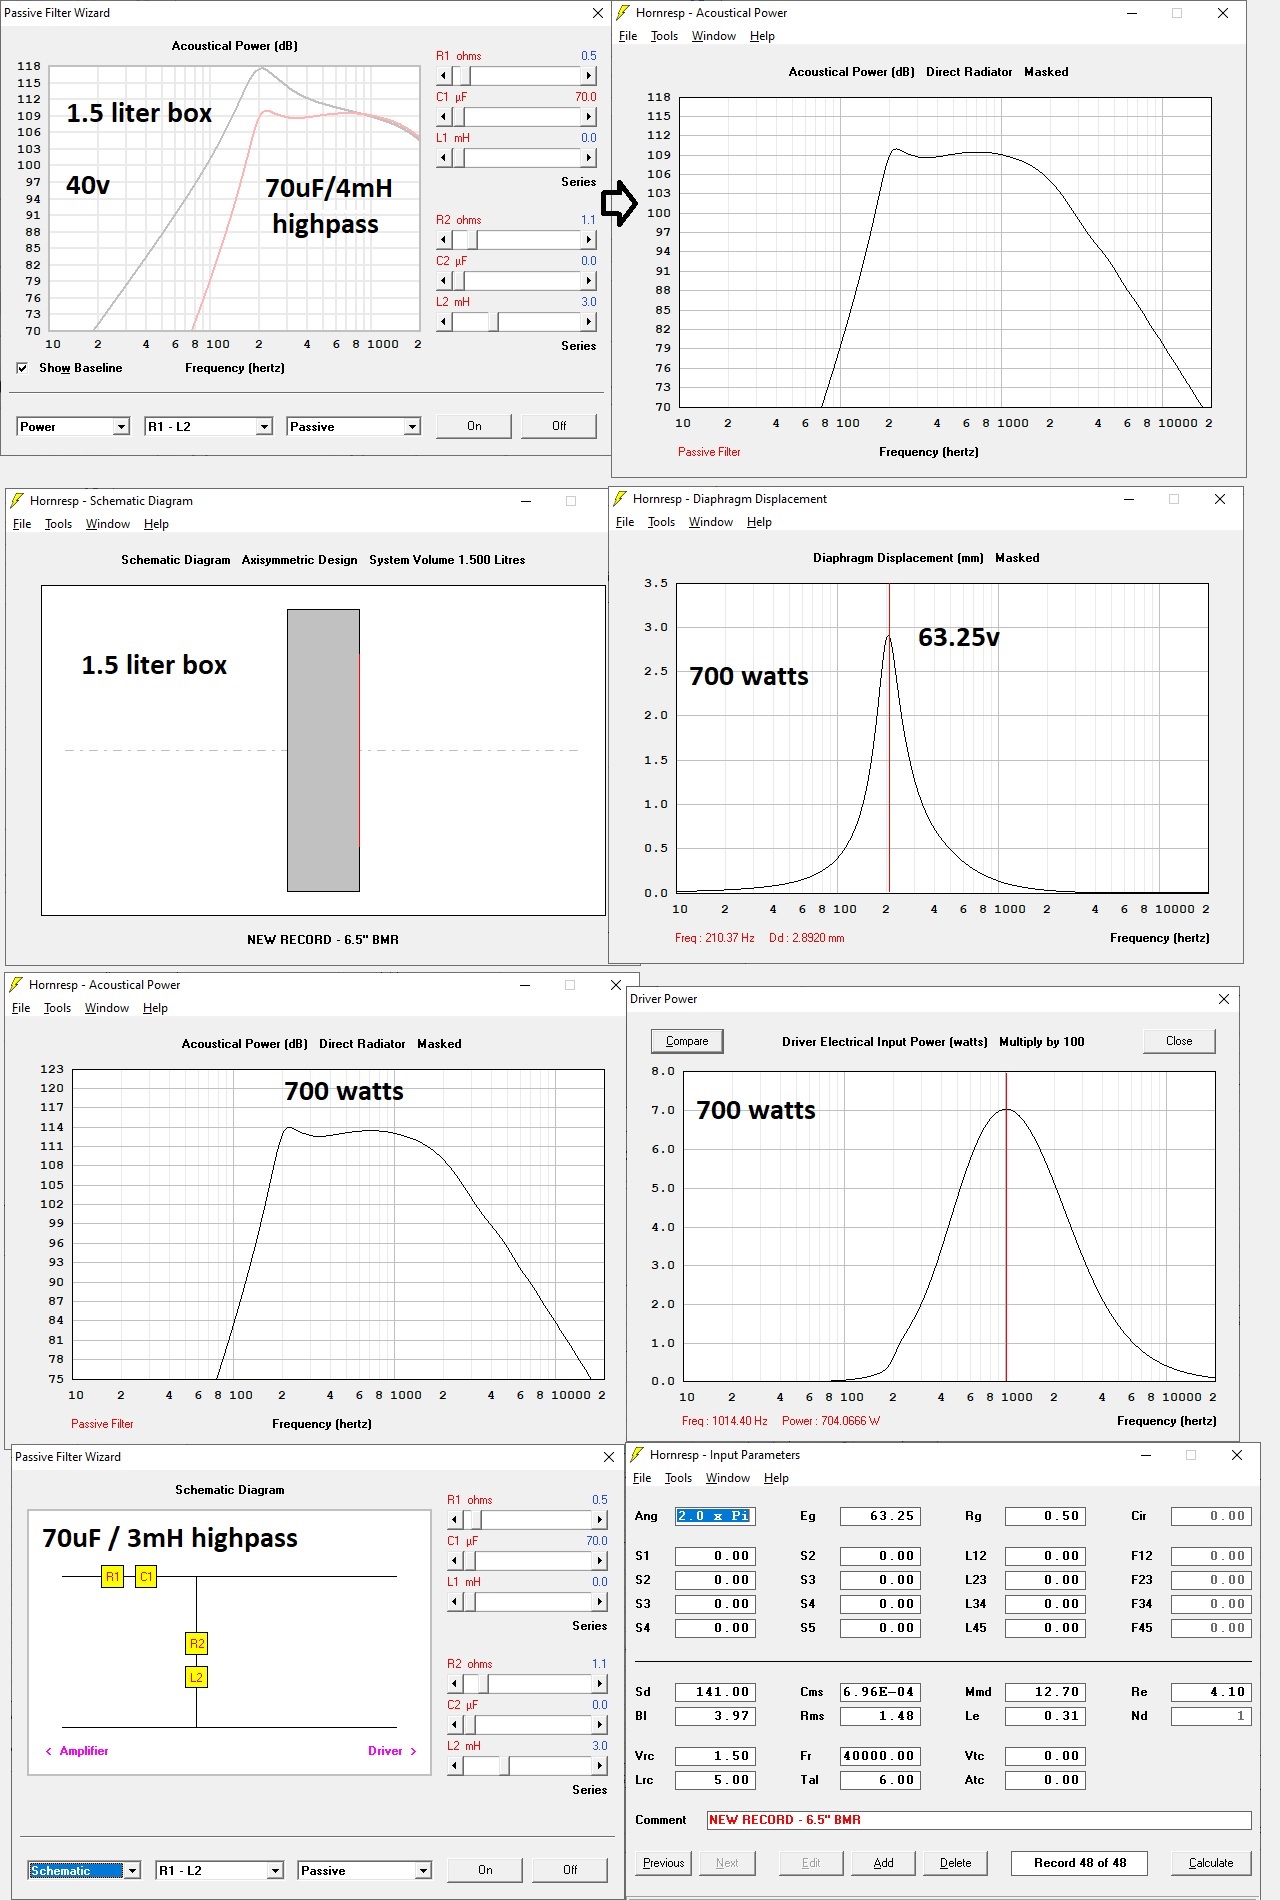Click Hornresp lightning icon in lower Acoustical Power title
Image resolution: width=1280 pixels, height=1900 pixels.
coord(16,985)
